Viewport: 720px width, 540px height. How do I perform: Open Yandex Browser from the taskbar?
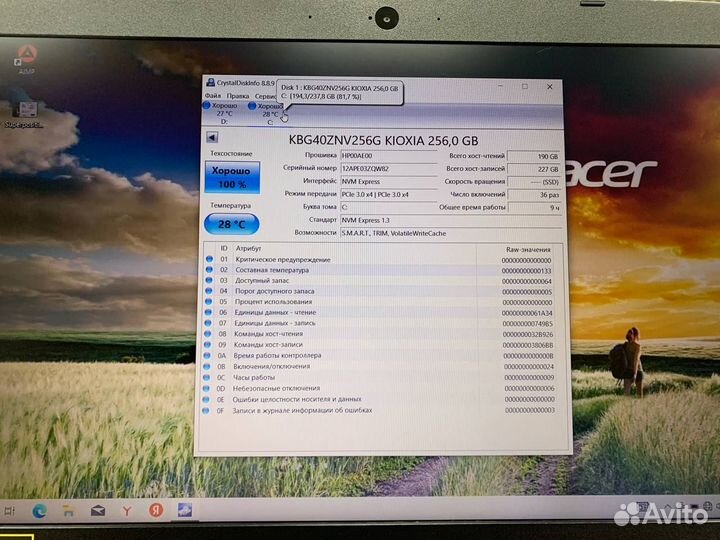pos(127,511)
